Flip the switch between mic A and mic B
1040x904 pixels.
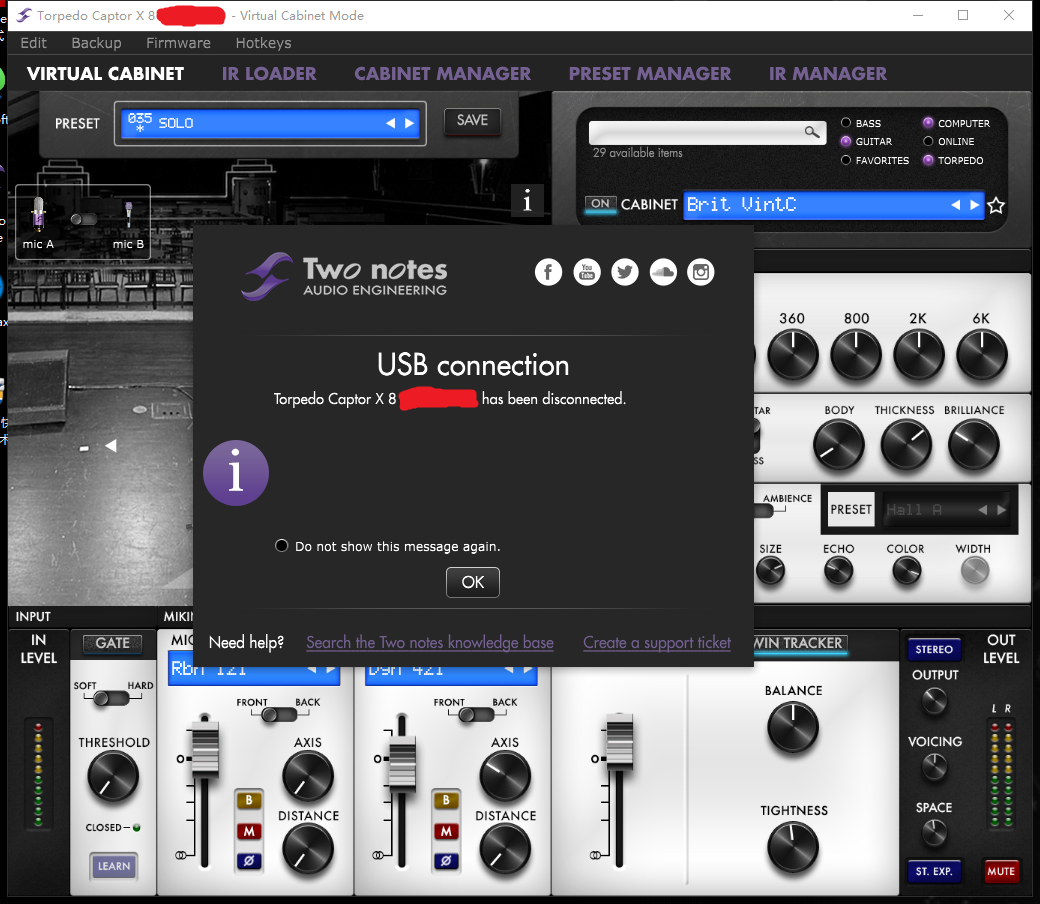coord(84,219)
